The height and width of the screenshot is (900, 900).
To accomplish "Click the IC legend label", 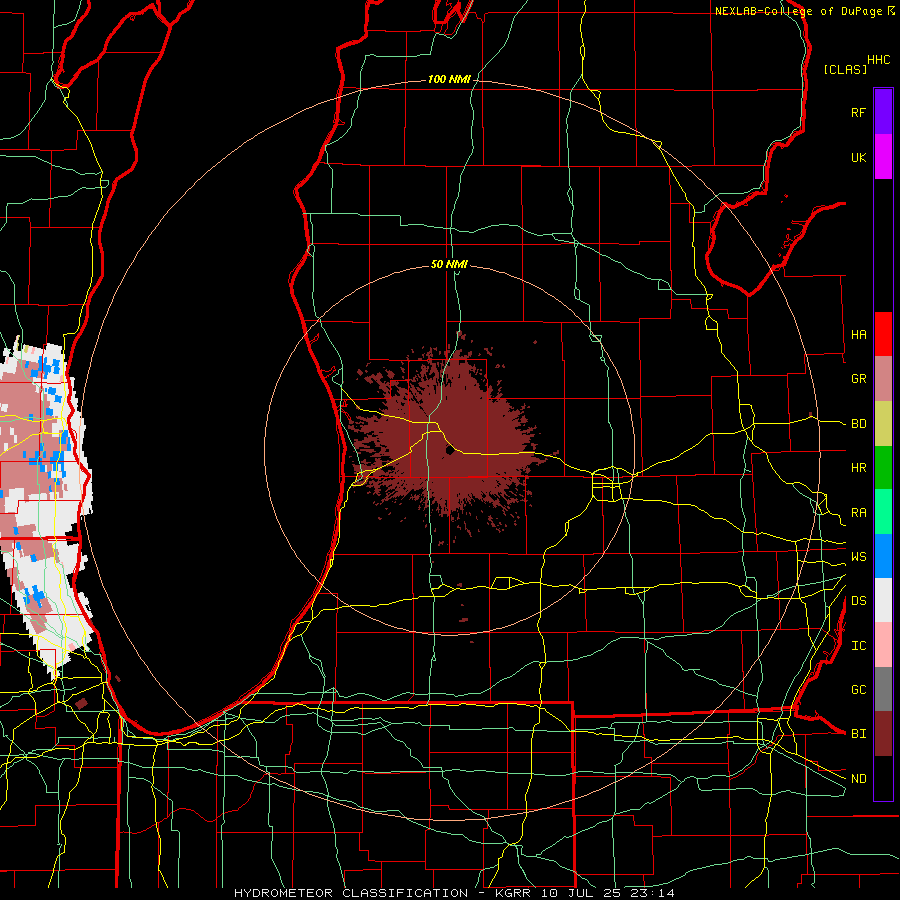I will click(859, 645).
